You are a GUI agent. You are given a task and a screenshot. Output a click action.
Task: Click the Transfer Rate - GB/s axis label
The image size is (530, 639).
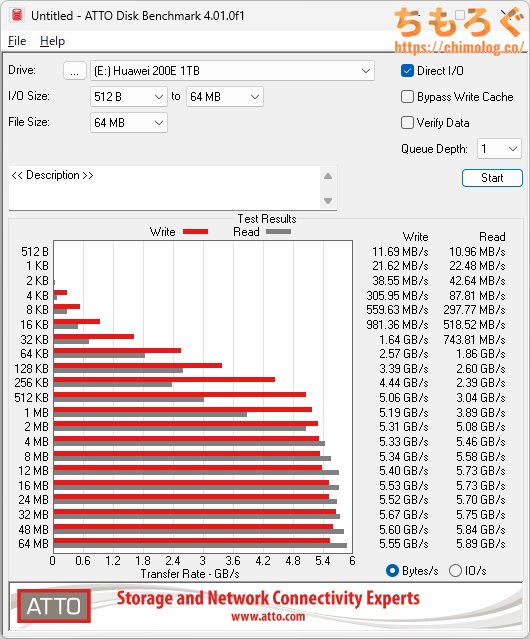tap(190, 574)
